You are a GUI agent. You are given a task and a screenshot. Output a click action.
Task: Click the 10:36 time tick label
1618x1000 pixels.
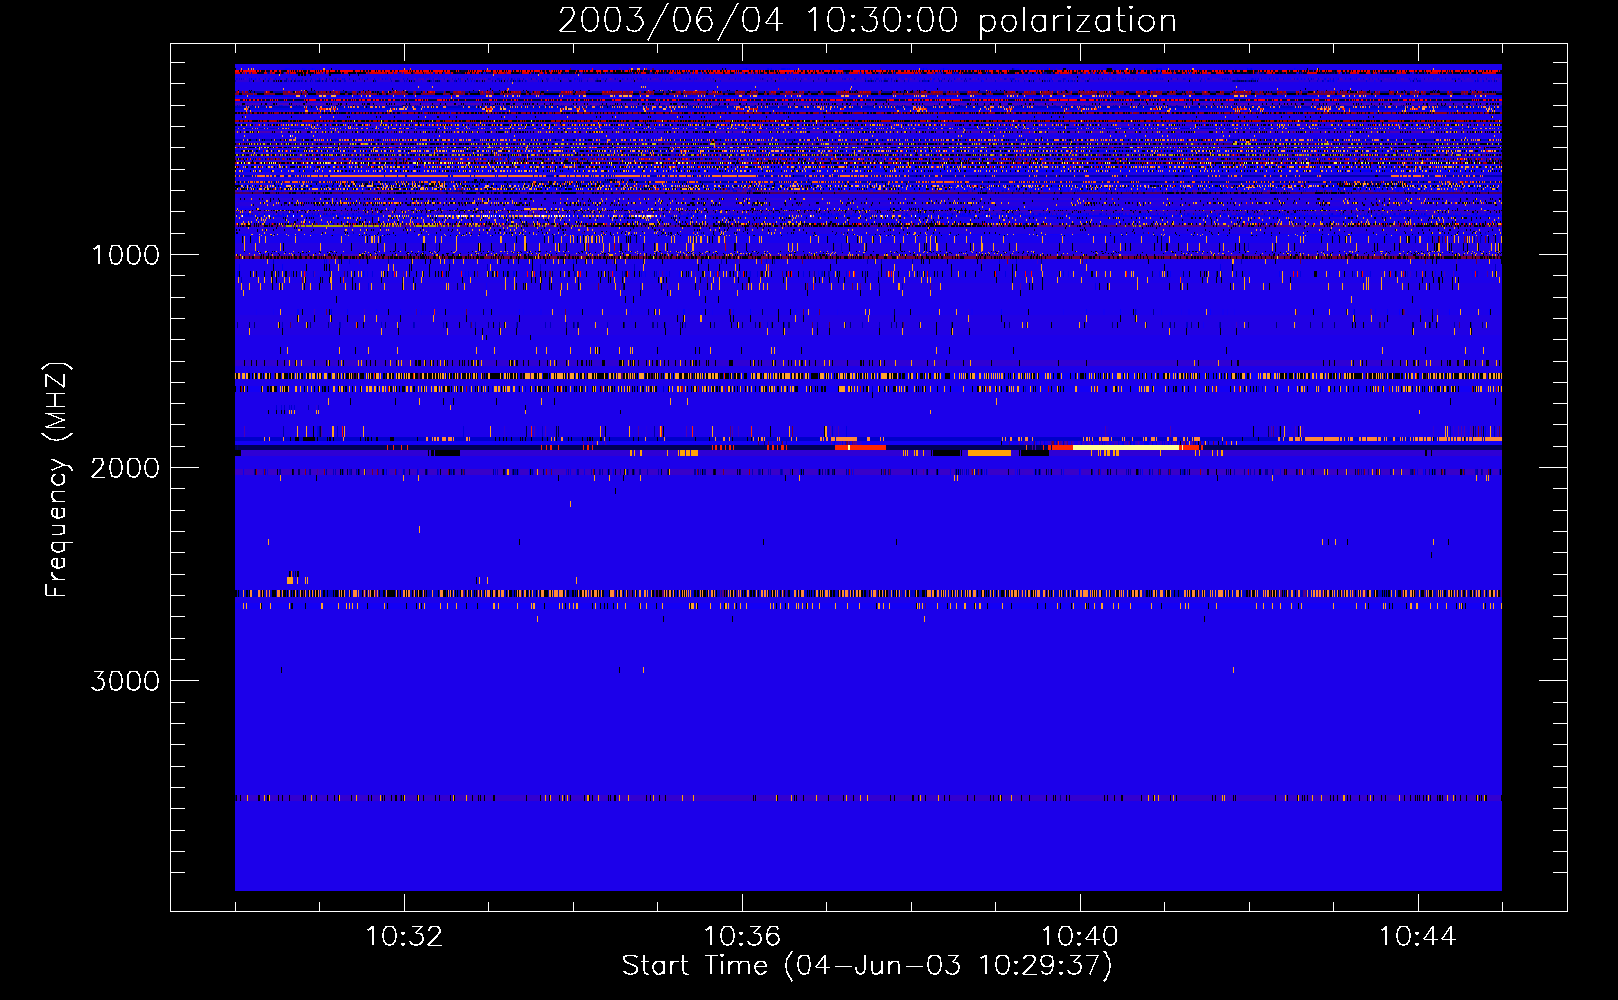(742, 937)
